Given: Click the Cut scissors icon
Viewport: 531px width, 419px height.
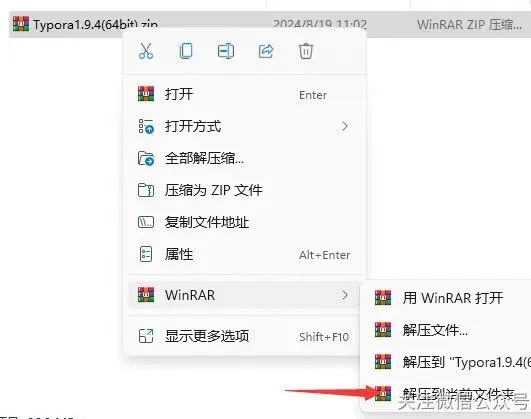Looking at the screenshot, I should (x=146, y=51).
